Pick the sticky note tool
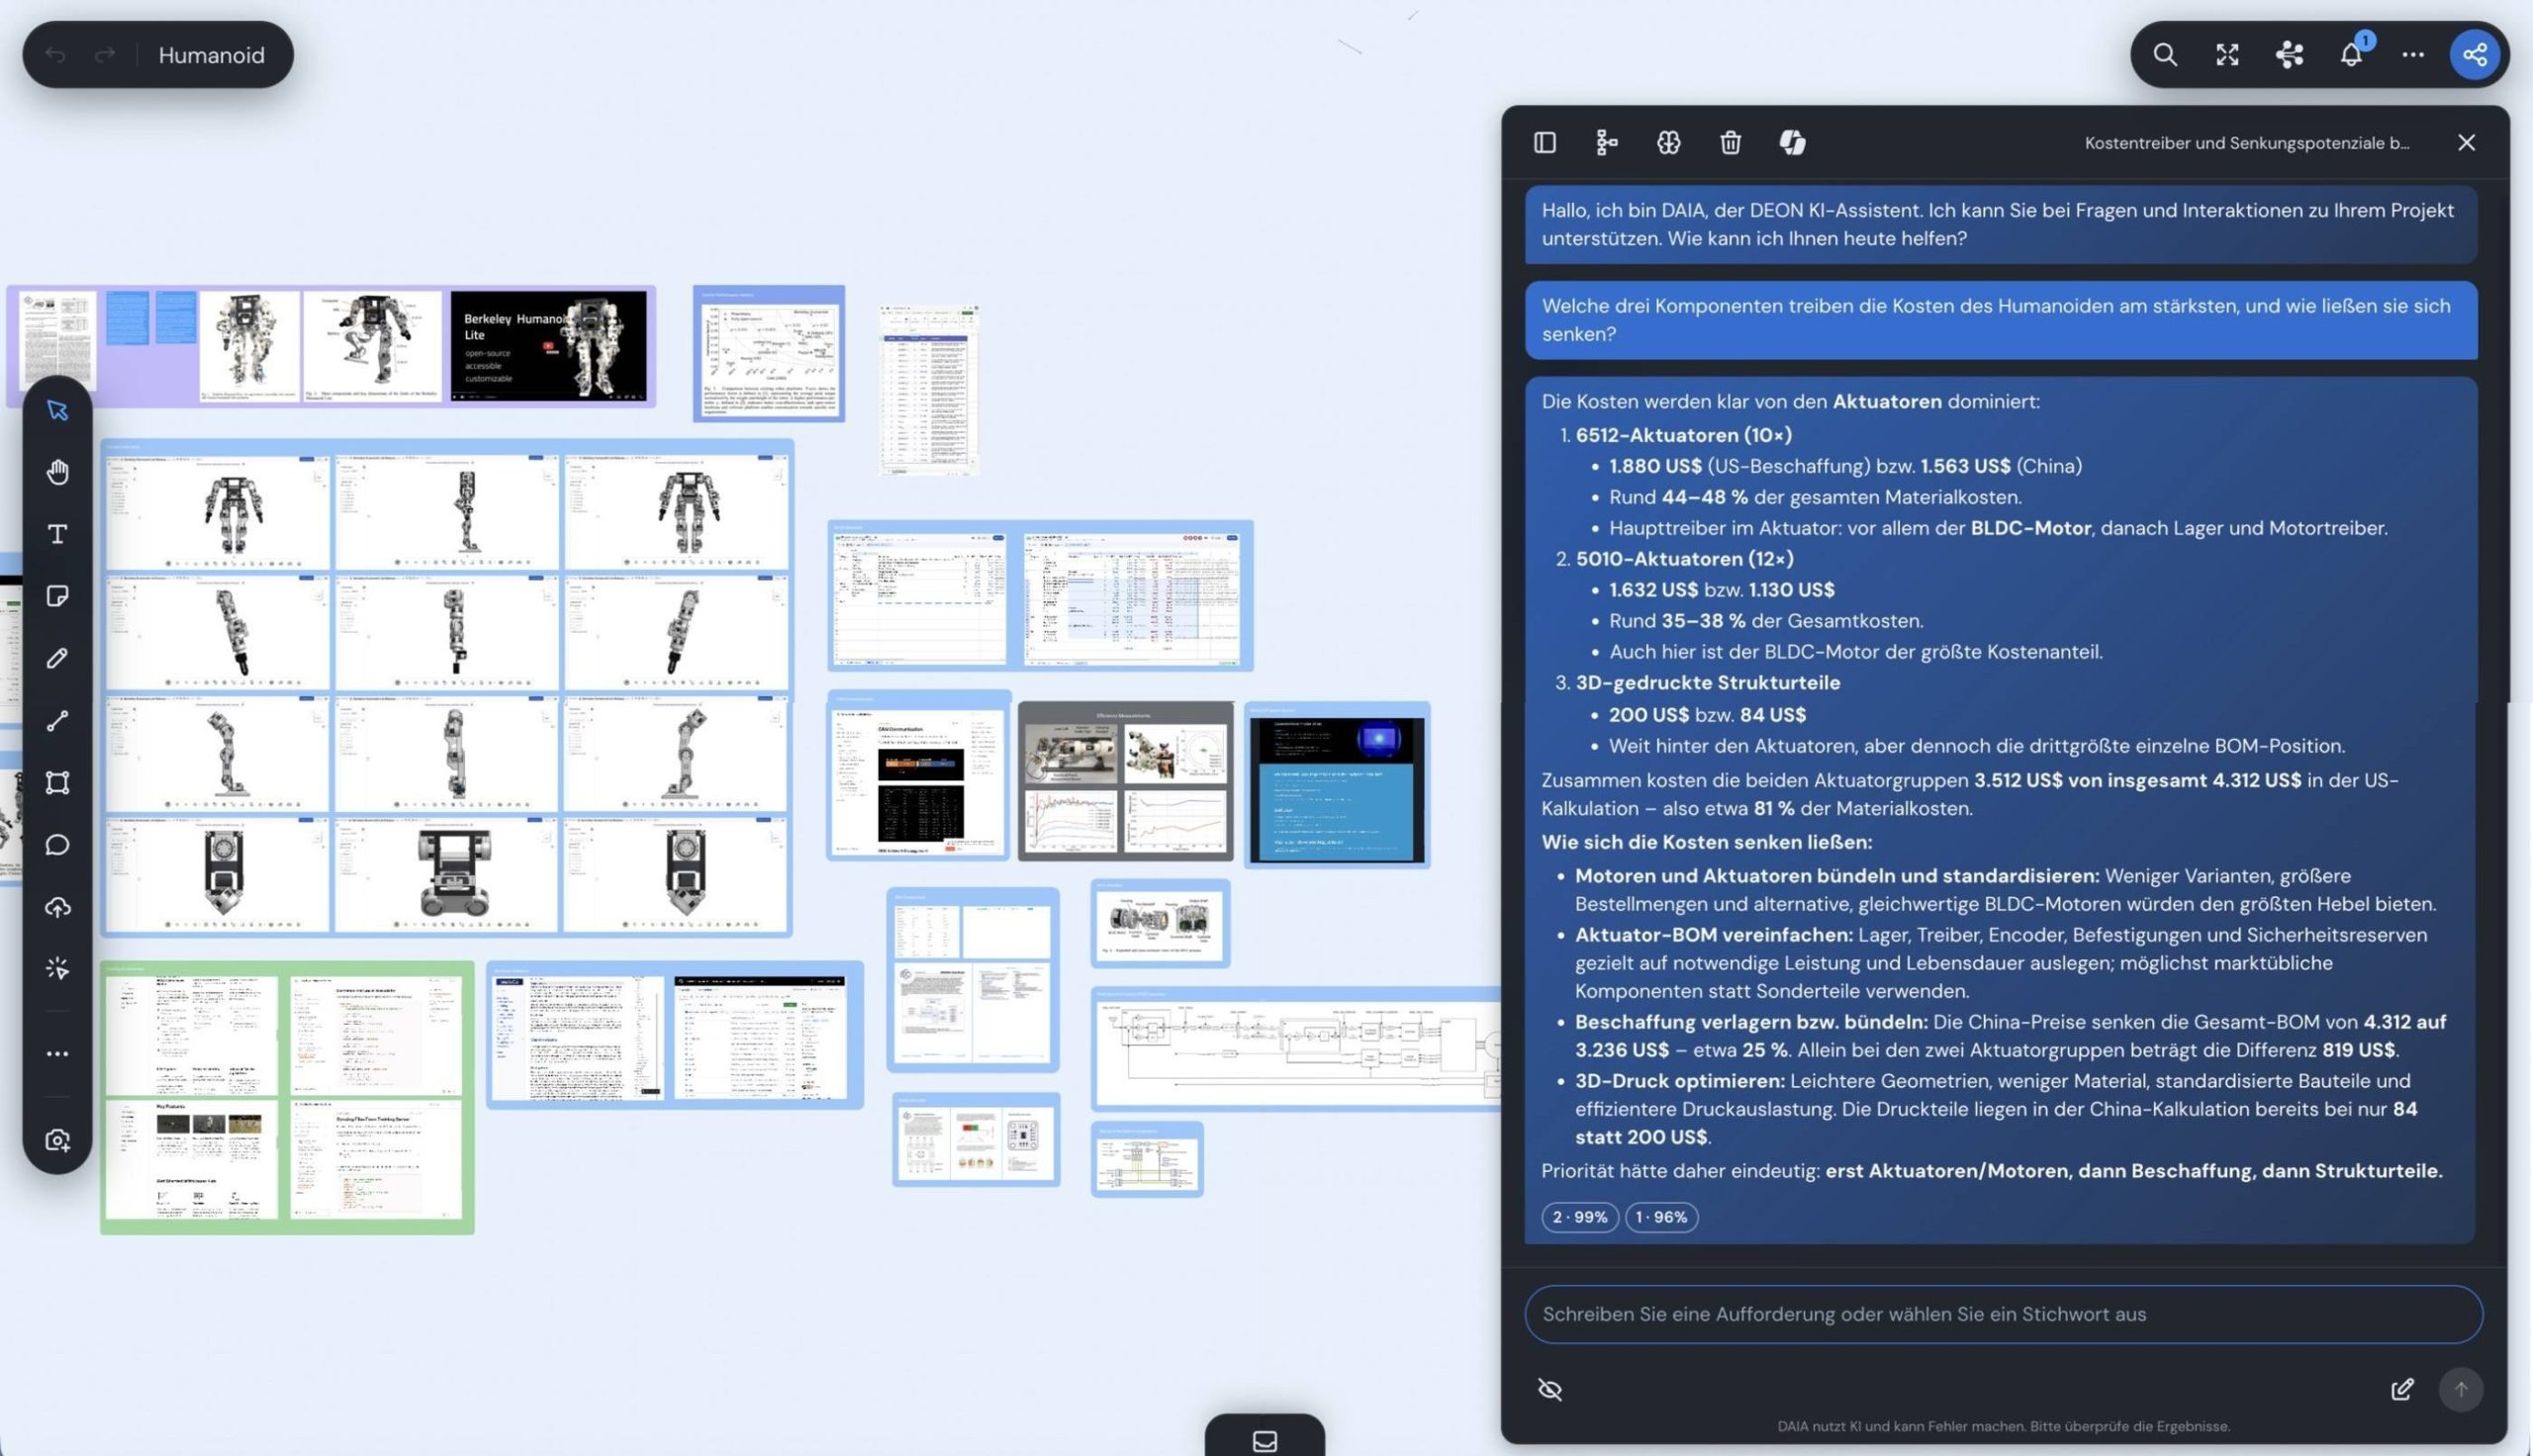Viewport: 2533px width, 1456px height. [57, 596]
